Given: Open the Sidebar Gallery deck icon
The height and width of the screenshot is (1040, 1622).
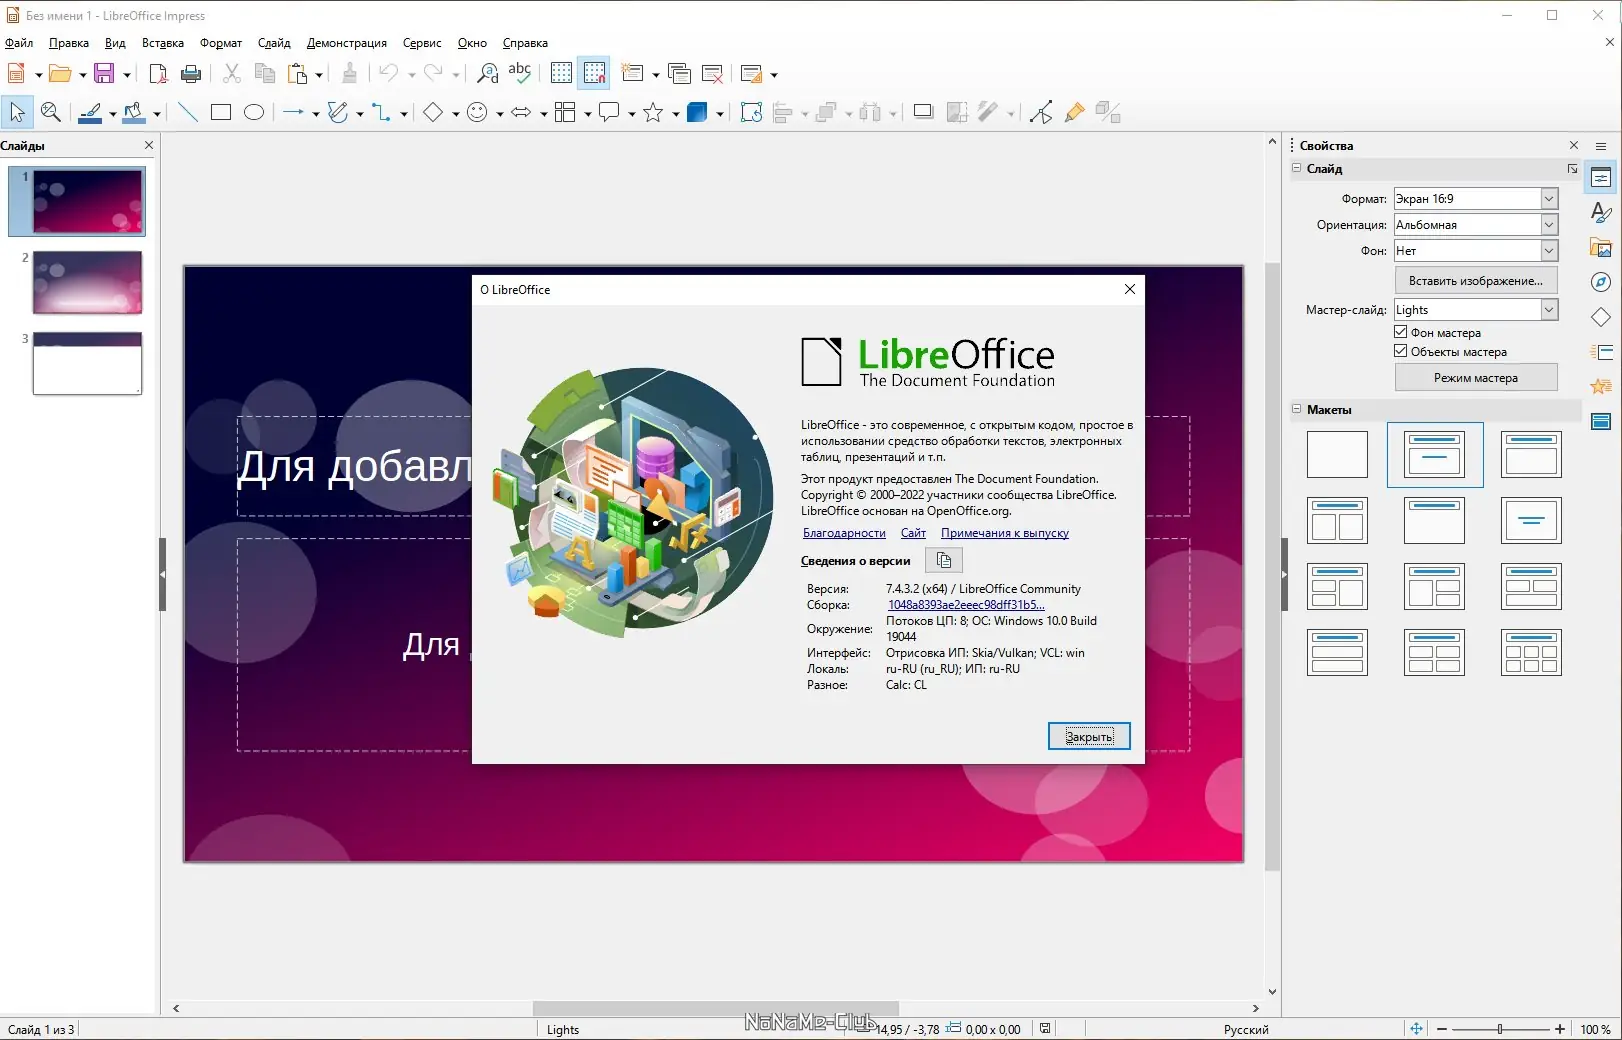Looking at the screenshot, I should click(1601, 248).
